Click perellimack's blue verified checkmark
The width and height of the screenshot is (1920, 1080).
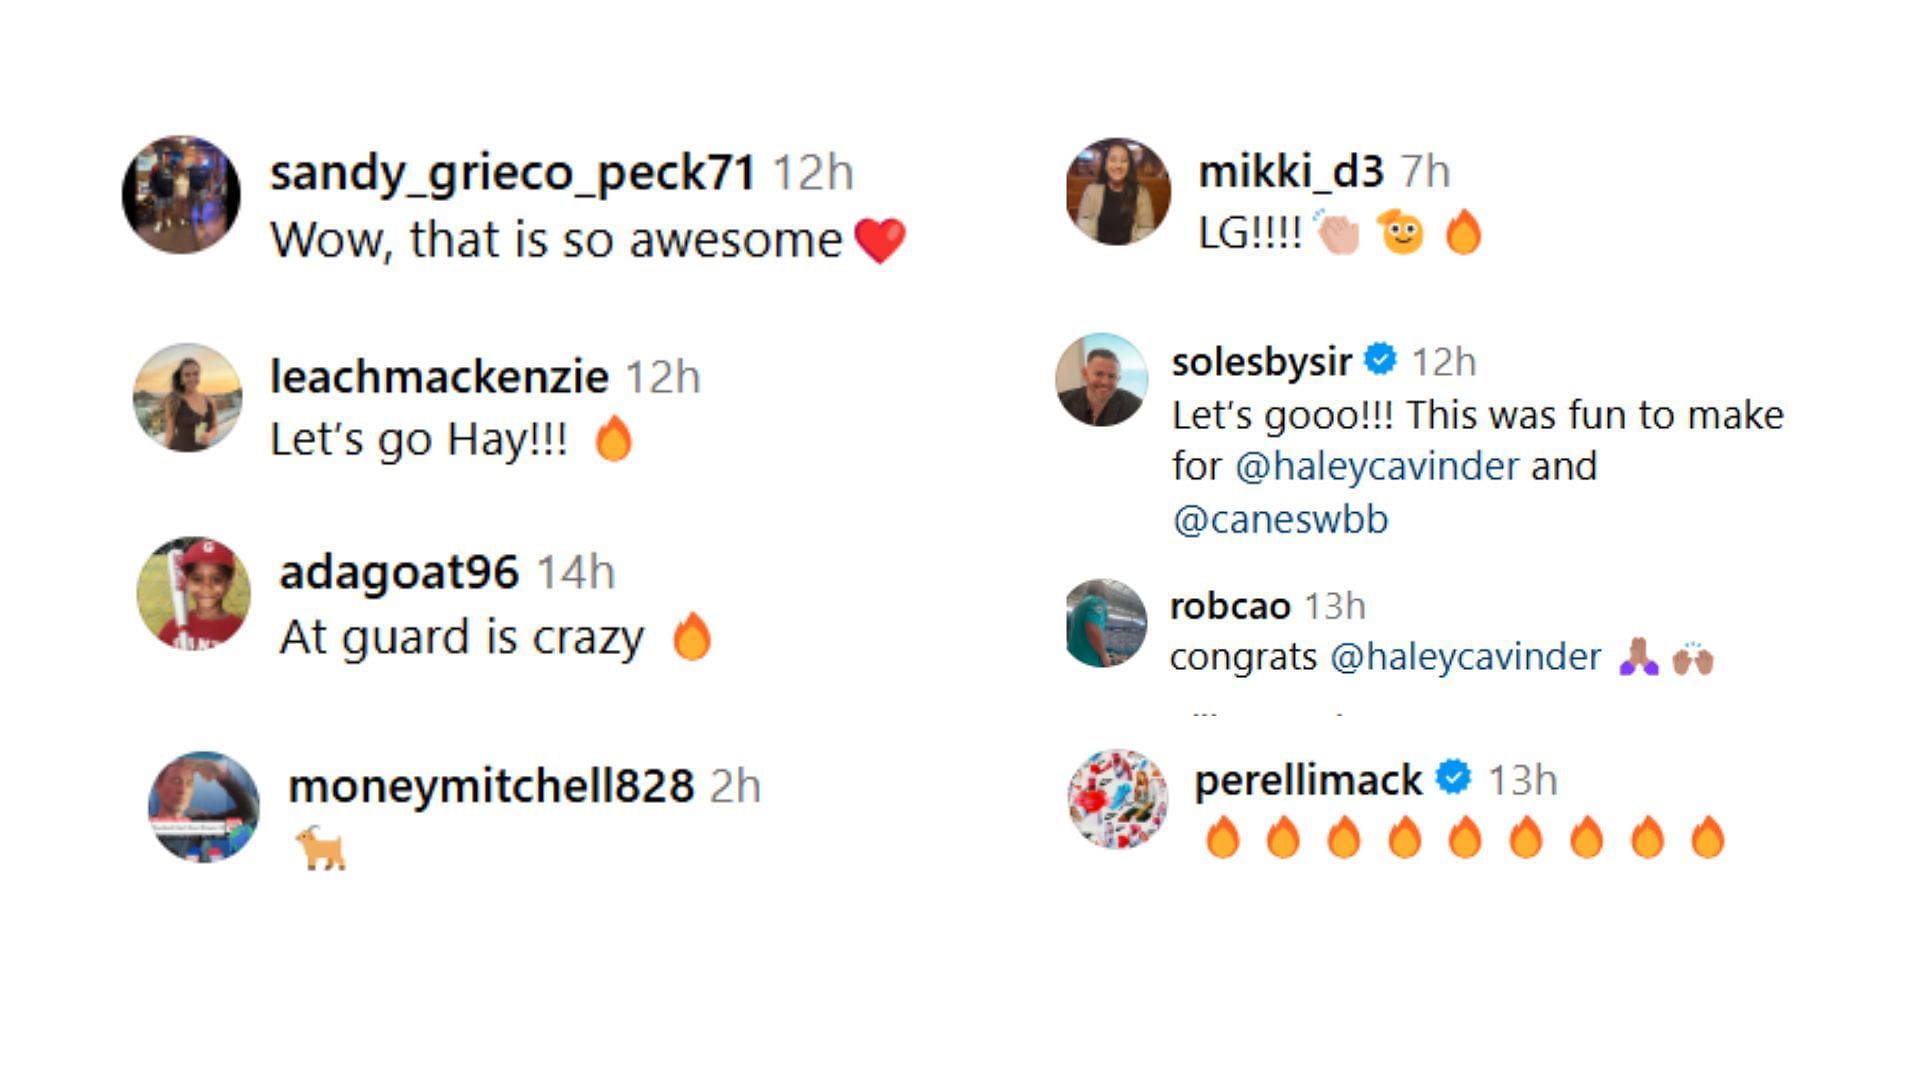click(x=1454, y=778)
